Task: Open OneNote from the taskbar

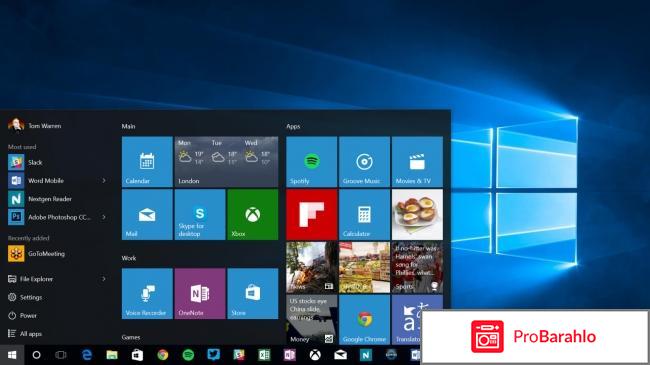Action: point(289,355)
